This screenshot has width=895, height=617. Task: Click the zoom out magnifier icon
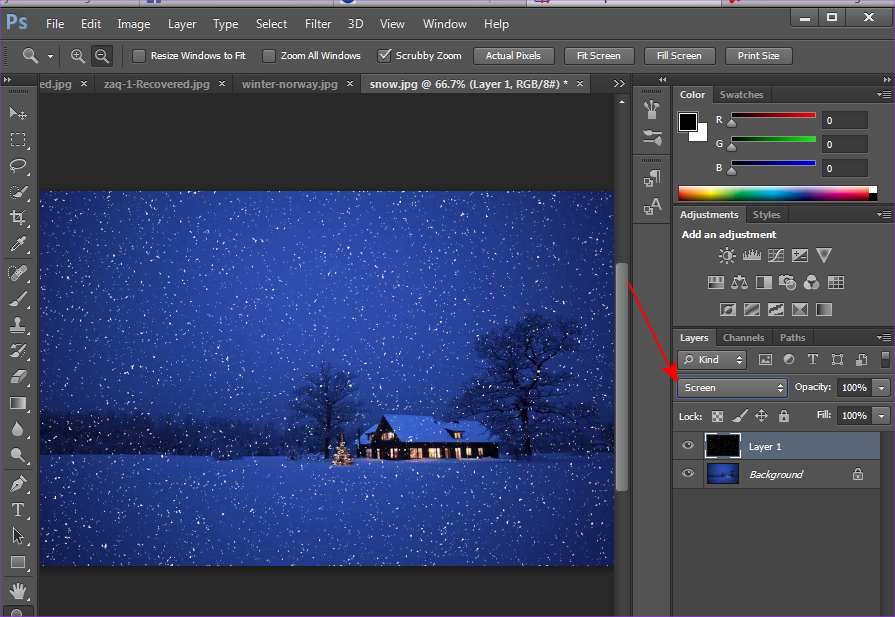(x=101, y=56)
